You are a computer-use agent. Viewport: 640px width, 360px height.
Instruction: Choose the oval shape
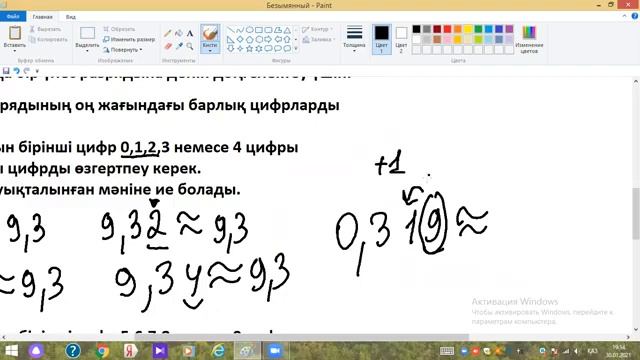point(249,30)
